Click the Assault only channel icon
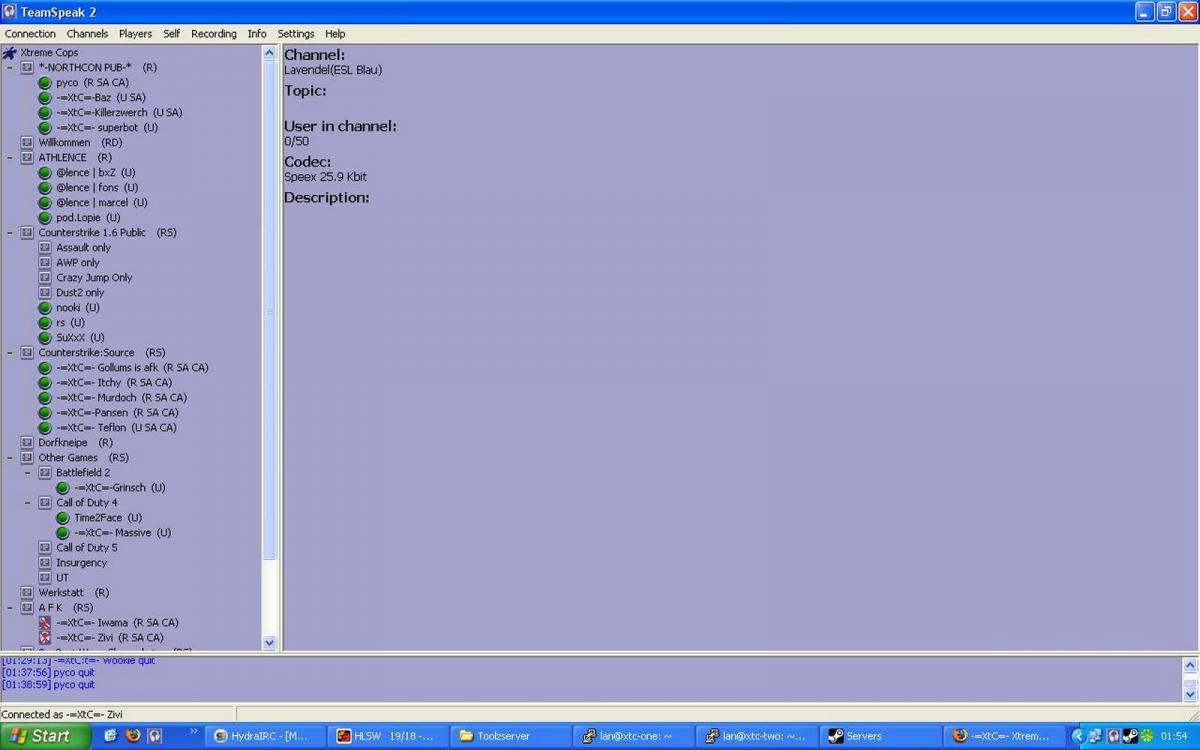Image resolution: width=1200 pixels, height=750 pixels. (45, 248)
